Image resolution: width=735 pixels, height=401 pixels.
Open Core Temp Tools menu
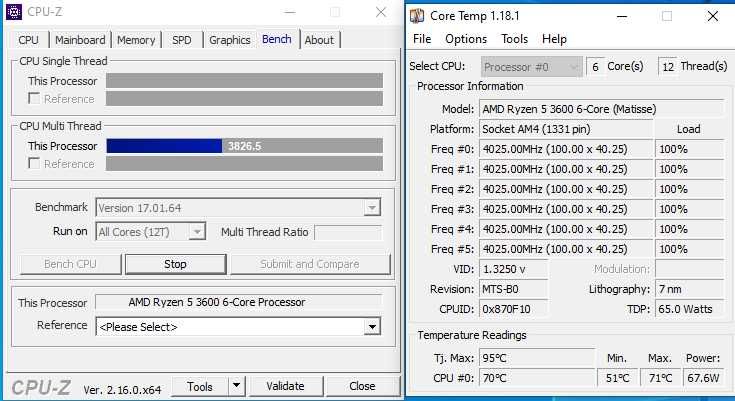click(514, 39)
